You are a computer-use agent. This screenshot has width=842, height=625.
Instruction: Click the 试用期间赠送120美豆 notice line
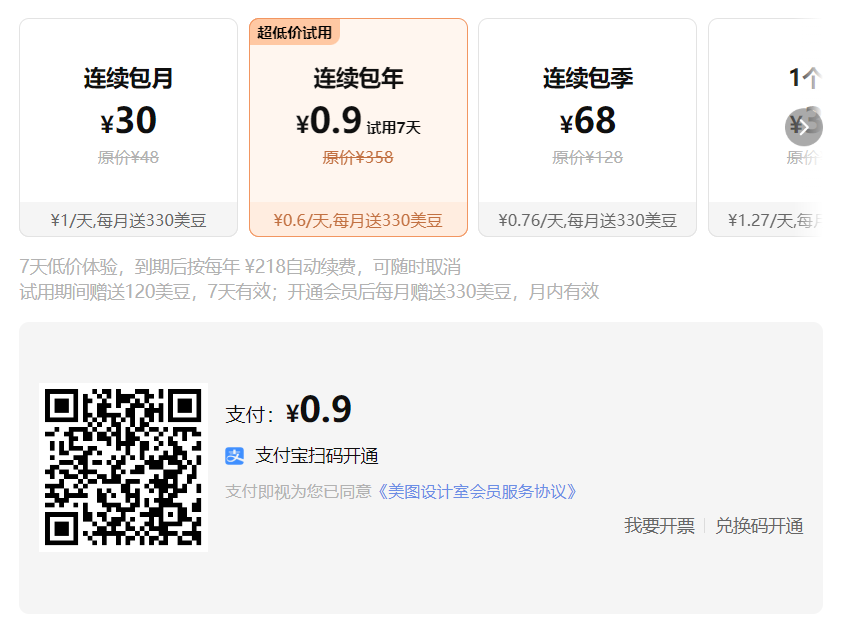(x=309, y=292)
